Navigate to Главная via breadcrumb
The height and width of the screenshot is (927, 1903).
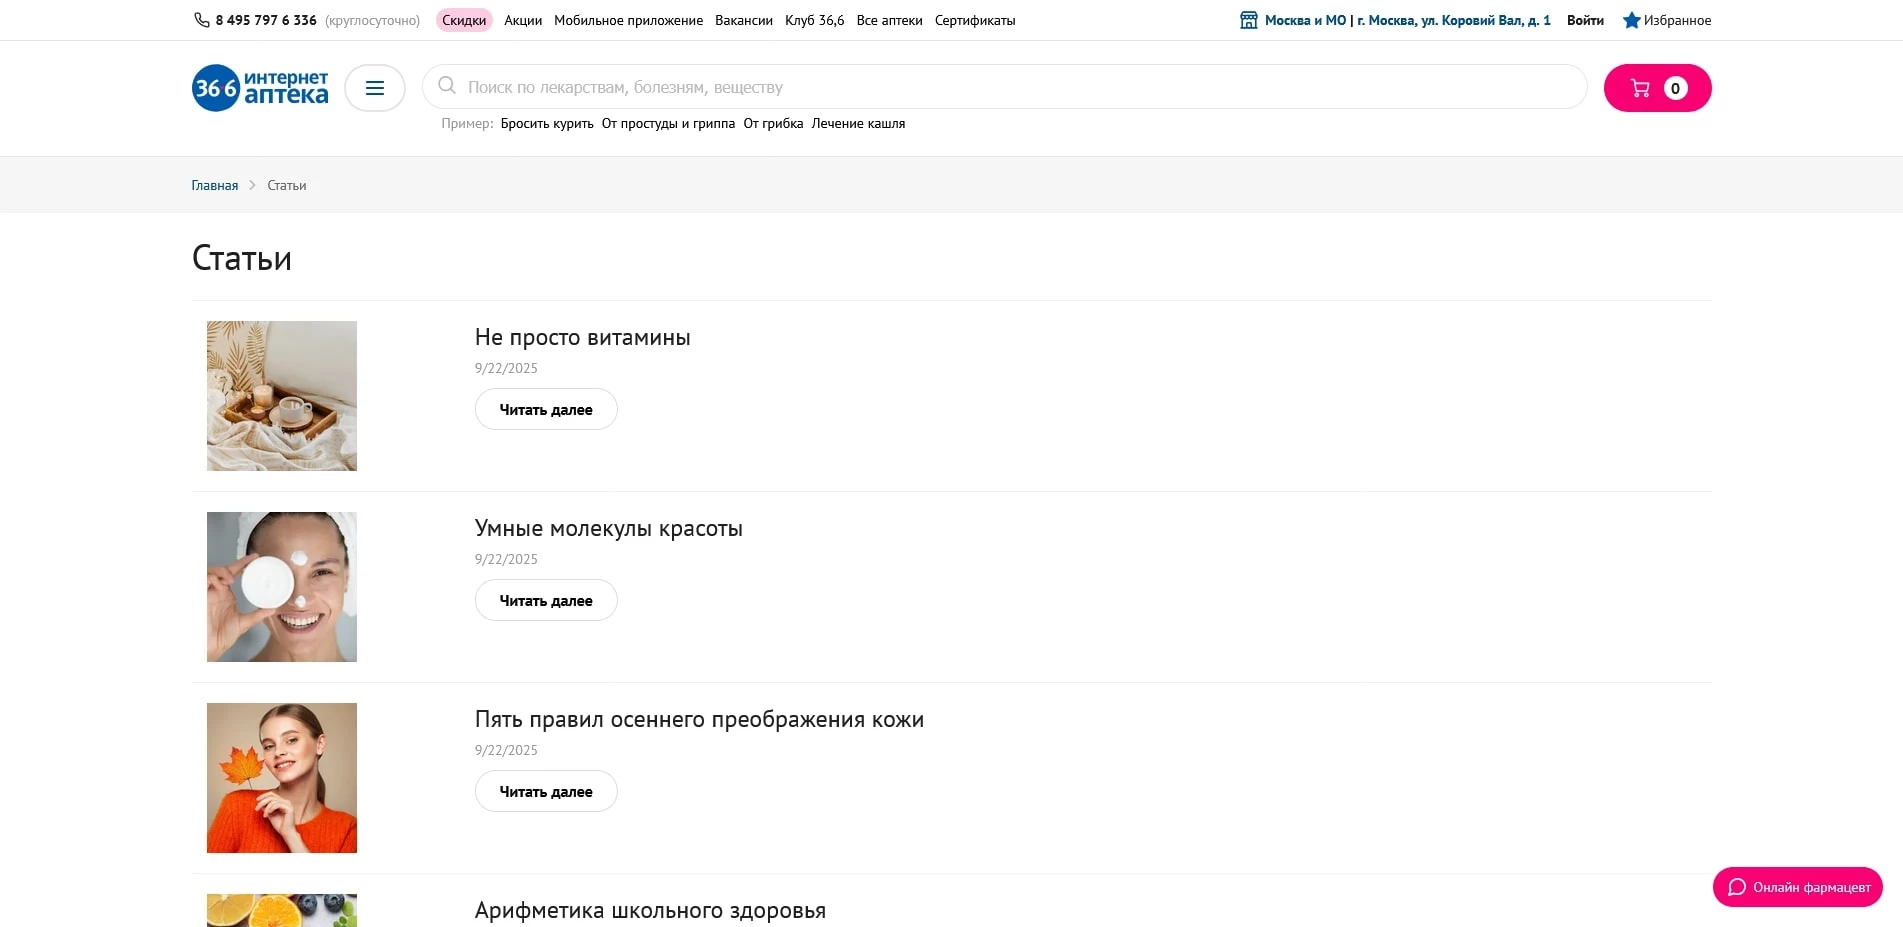click(214, 185)
